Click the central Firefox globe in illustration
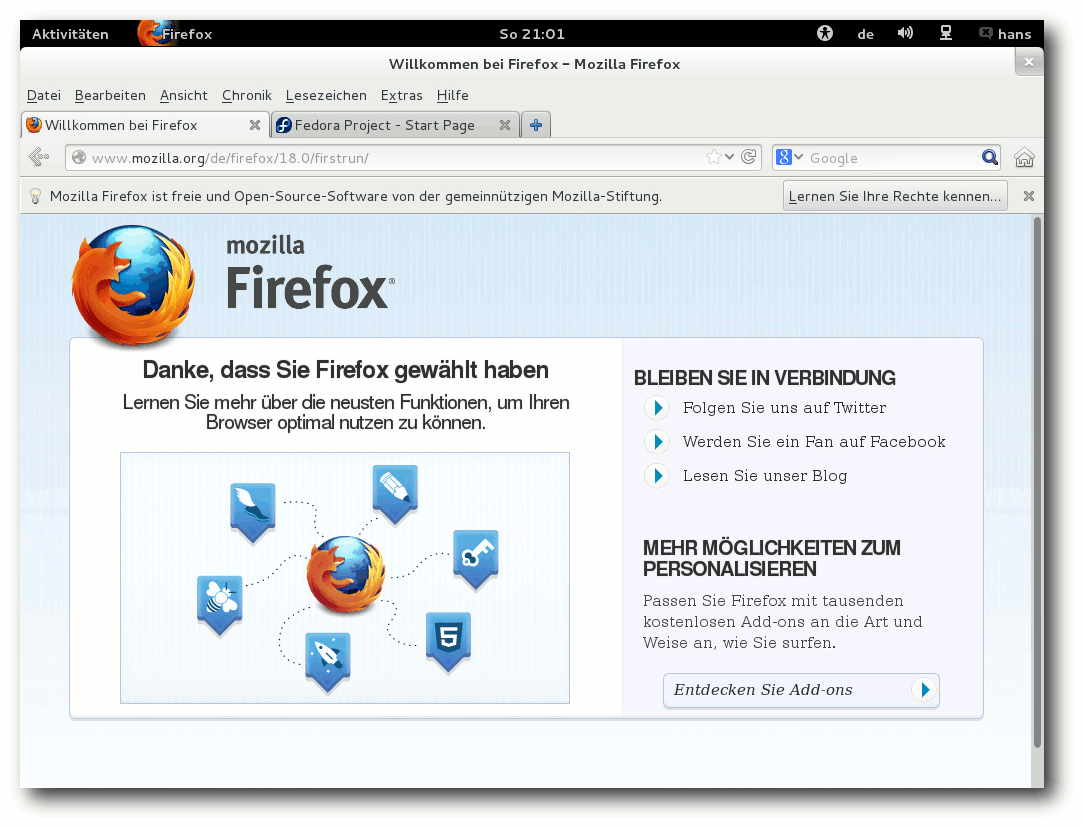This screenshot has width=1084, height=828. pos(346,575)
